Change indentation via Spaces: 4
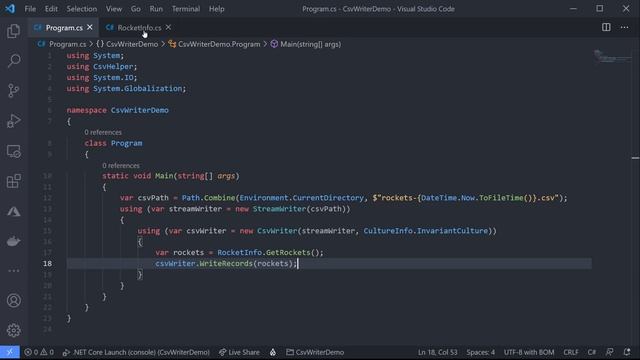Screen dimensions: 640x360 480,352
